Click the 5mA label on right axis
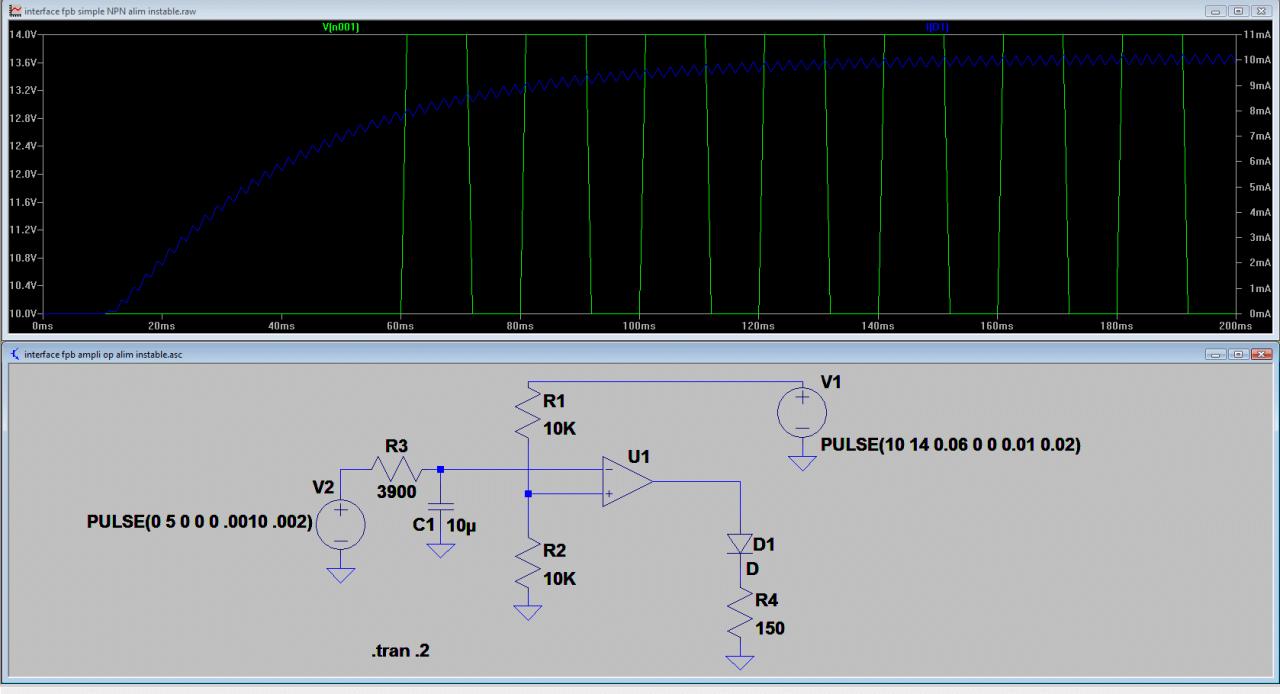This screenshot has width=1280, height=694. point(1259,187)
